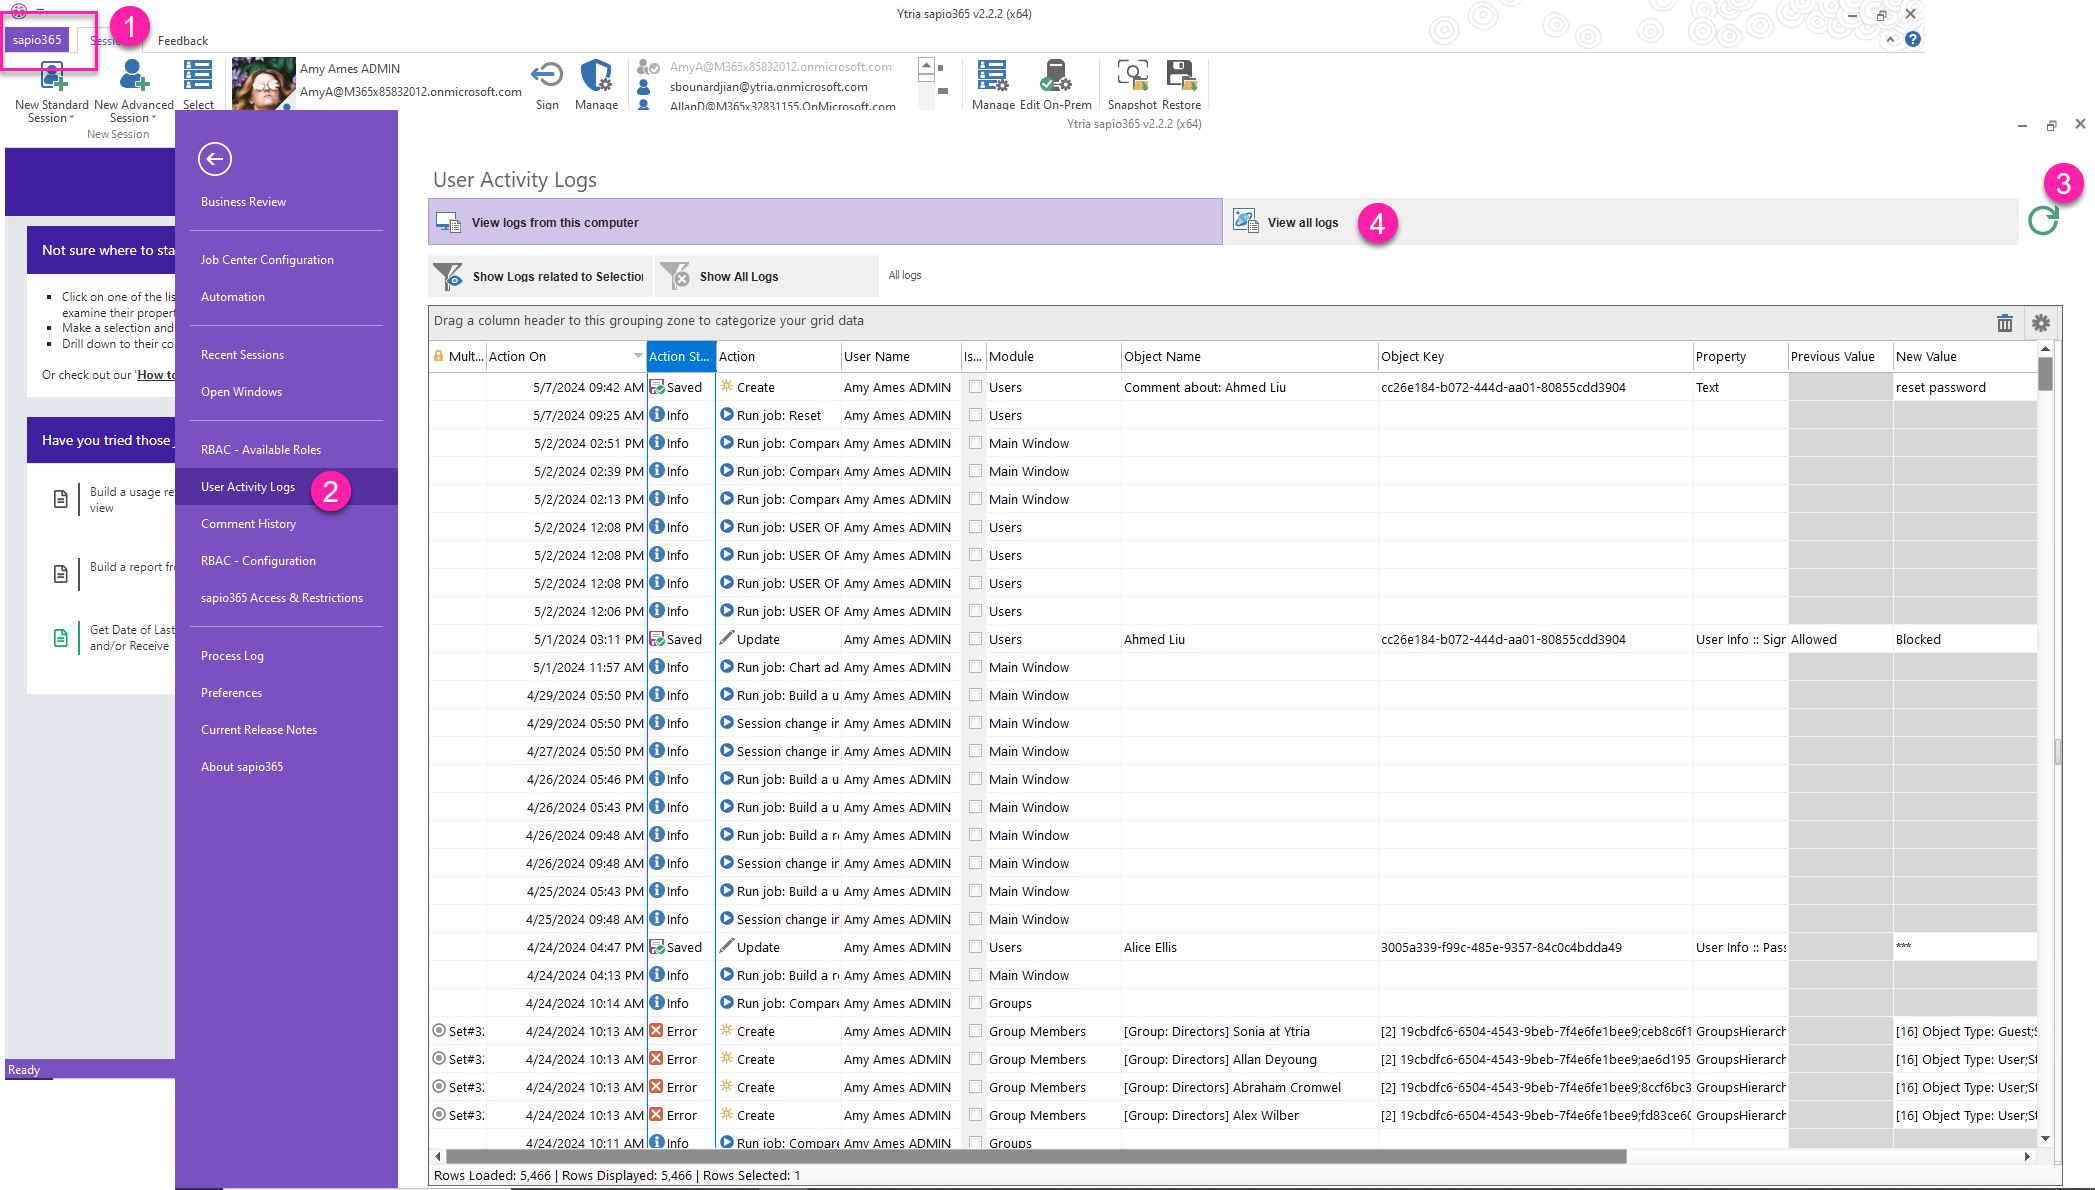
Task: Click the Edit On-Prem icon
Action: point(1055,77)
